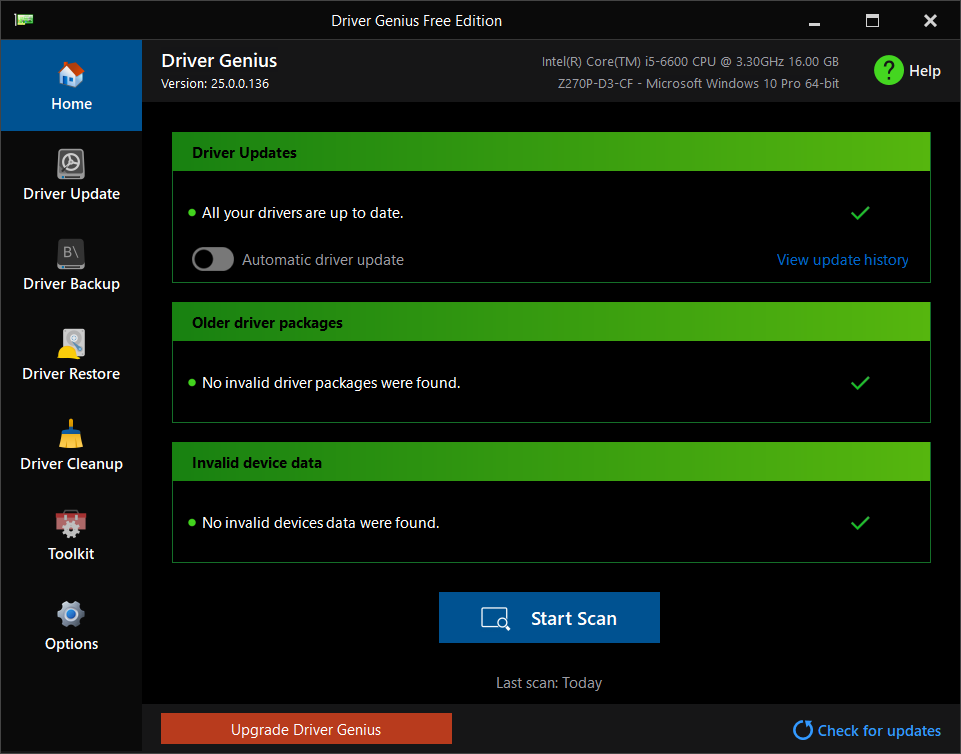
Task: Select the Toolkit sidebar label
Action: coord(71,554)
